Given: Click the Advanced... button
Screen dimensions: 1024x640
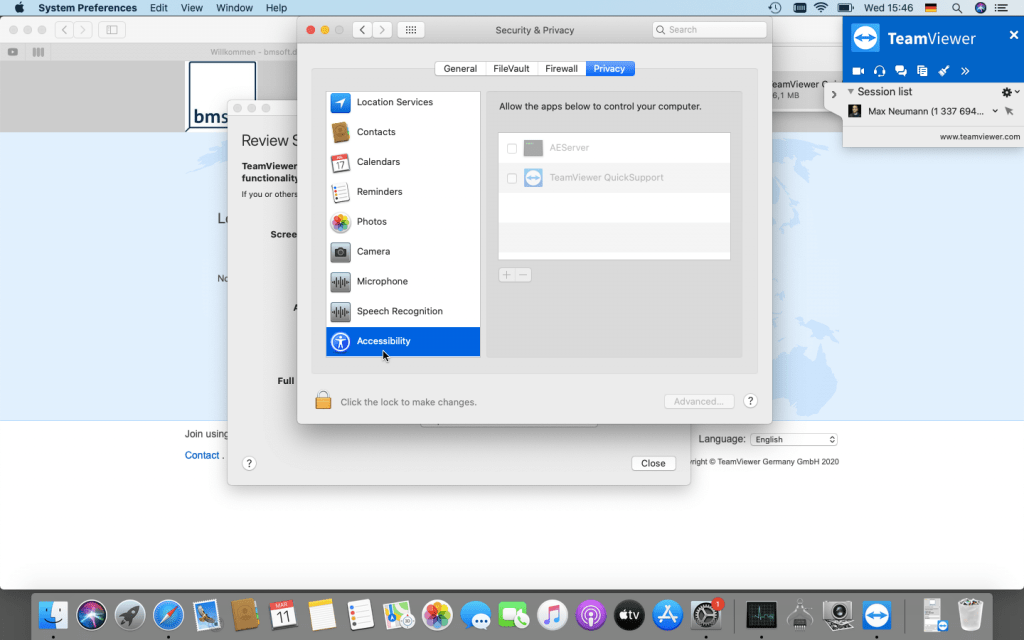Looking at the screenshot, I should (x=699, y=402).
